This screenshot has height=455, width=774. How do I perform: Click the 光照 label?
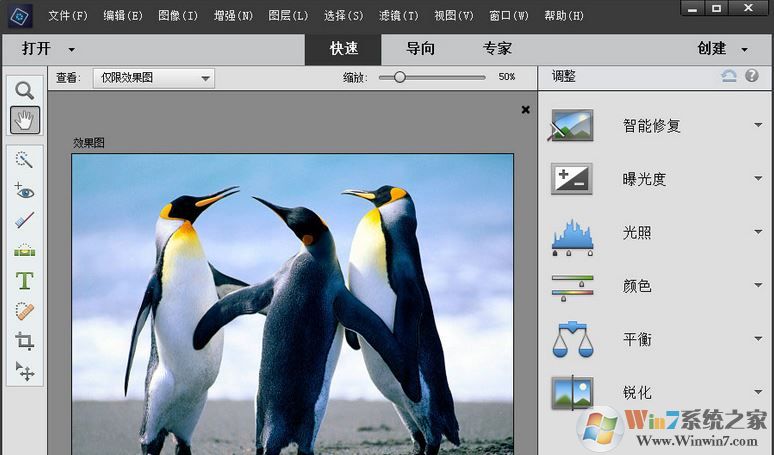coord(637,232)
